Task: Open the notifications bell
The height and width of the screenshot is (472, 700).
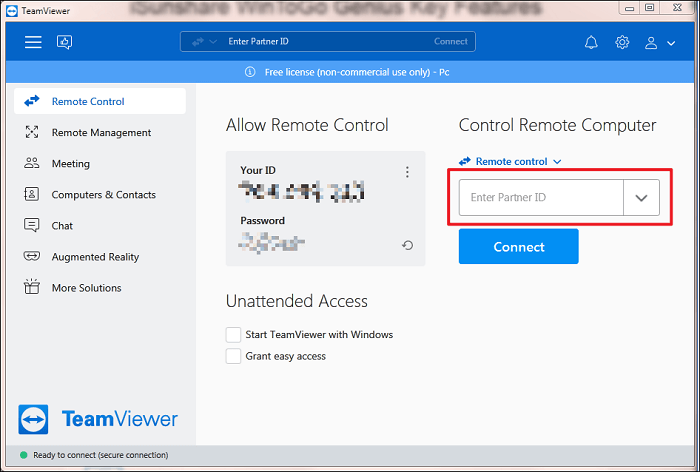Action: pos(591,42)
